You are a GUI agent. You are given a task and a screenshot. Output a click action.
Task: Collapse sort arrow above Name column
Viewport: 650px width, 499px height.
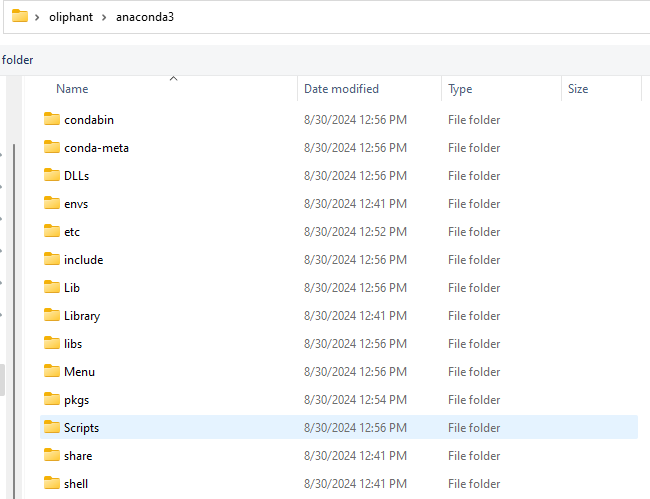[x=173, y=77]
